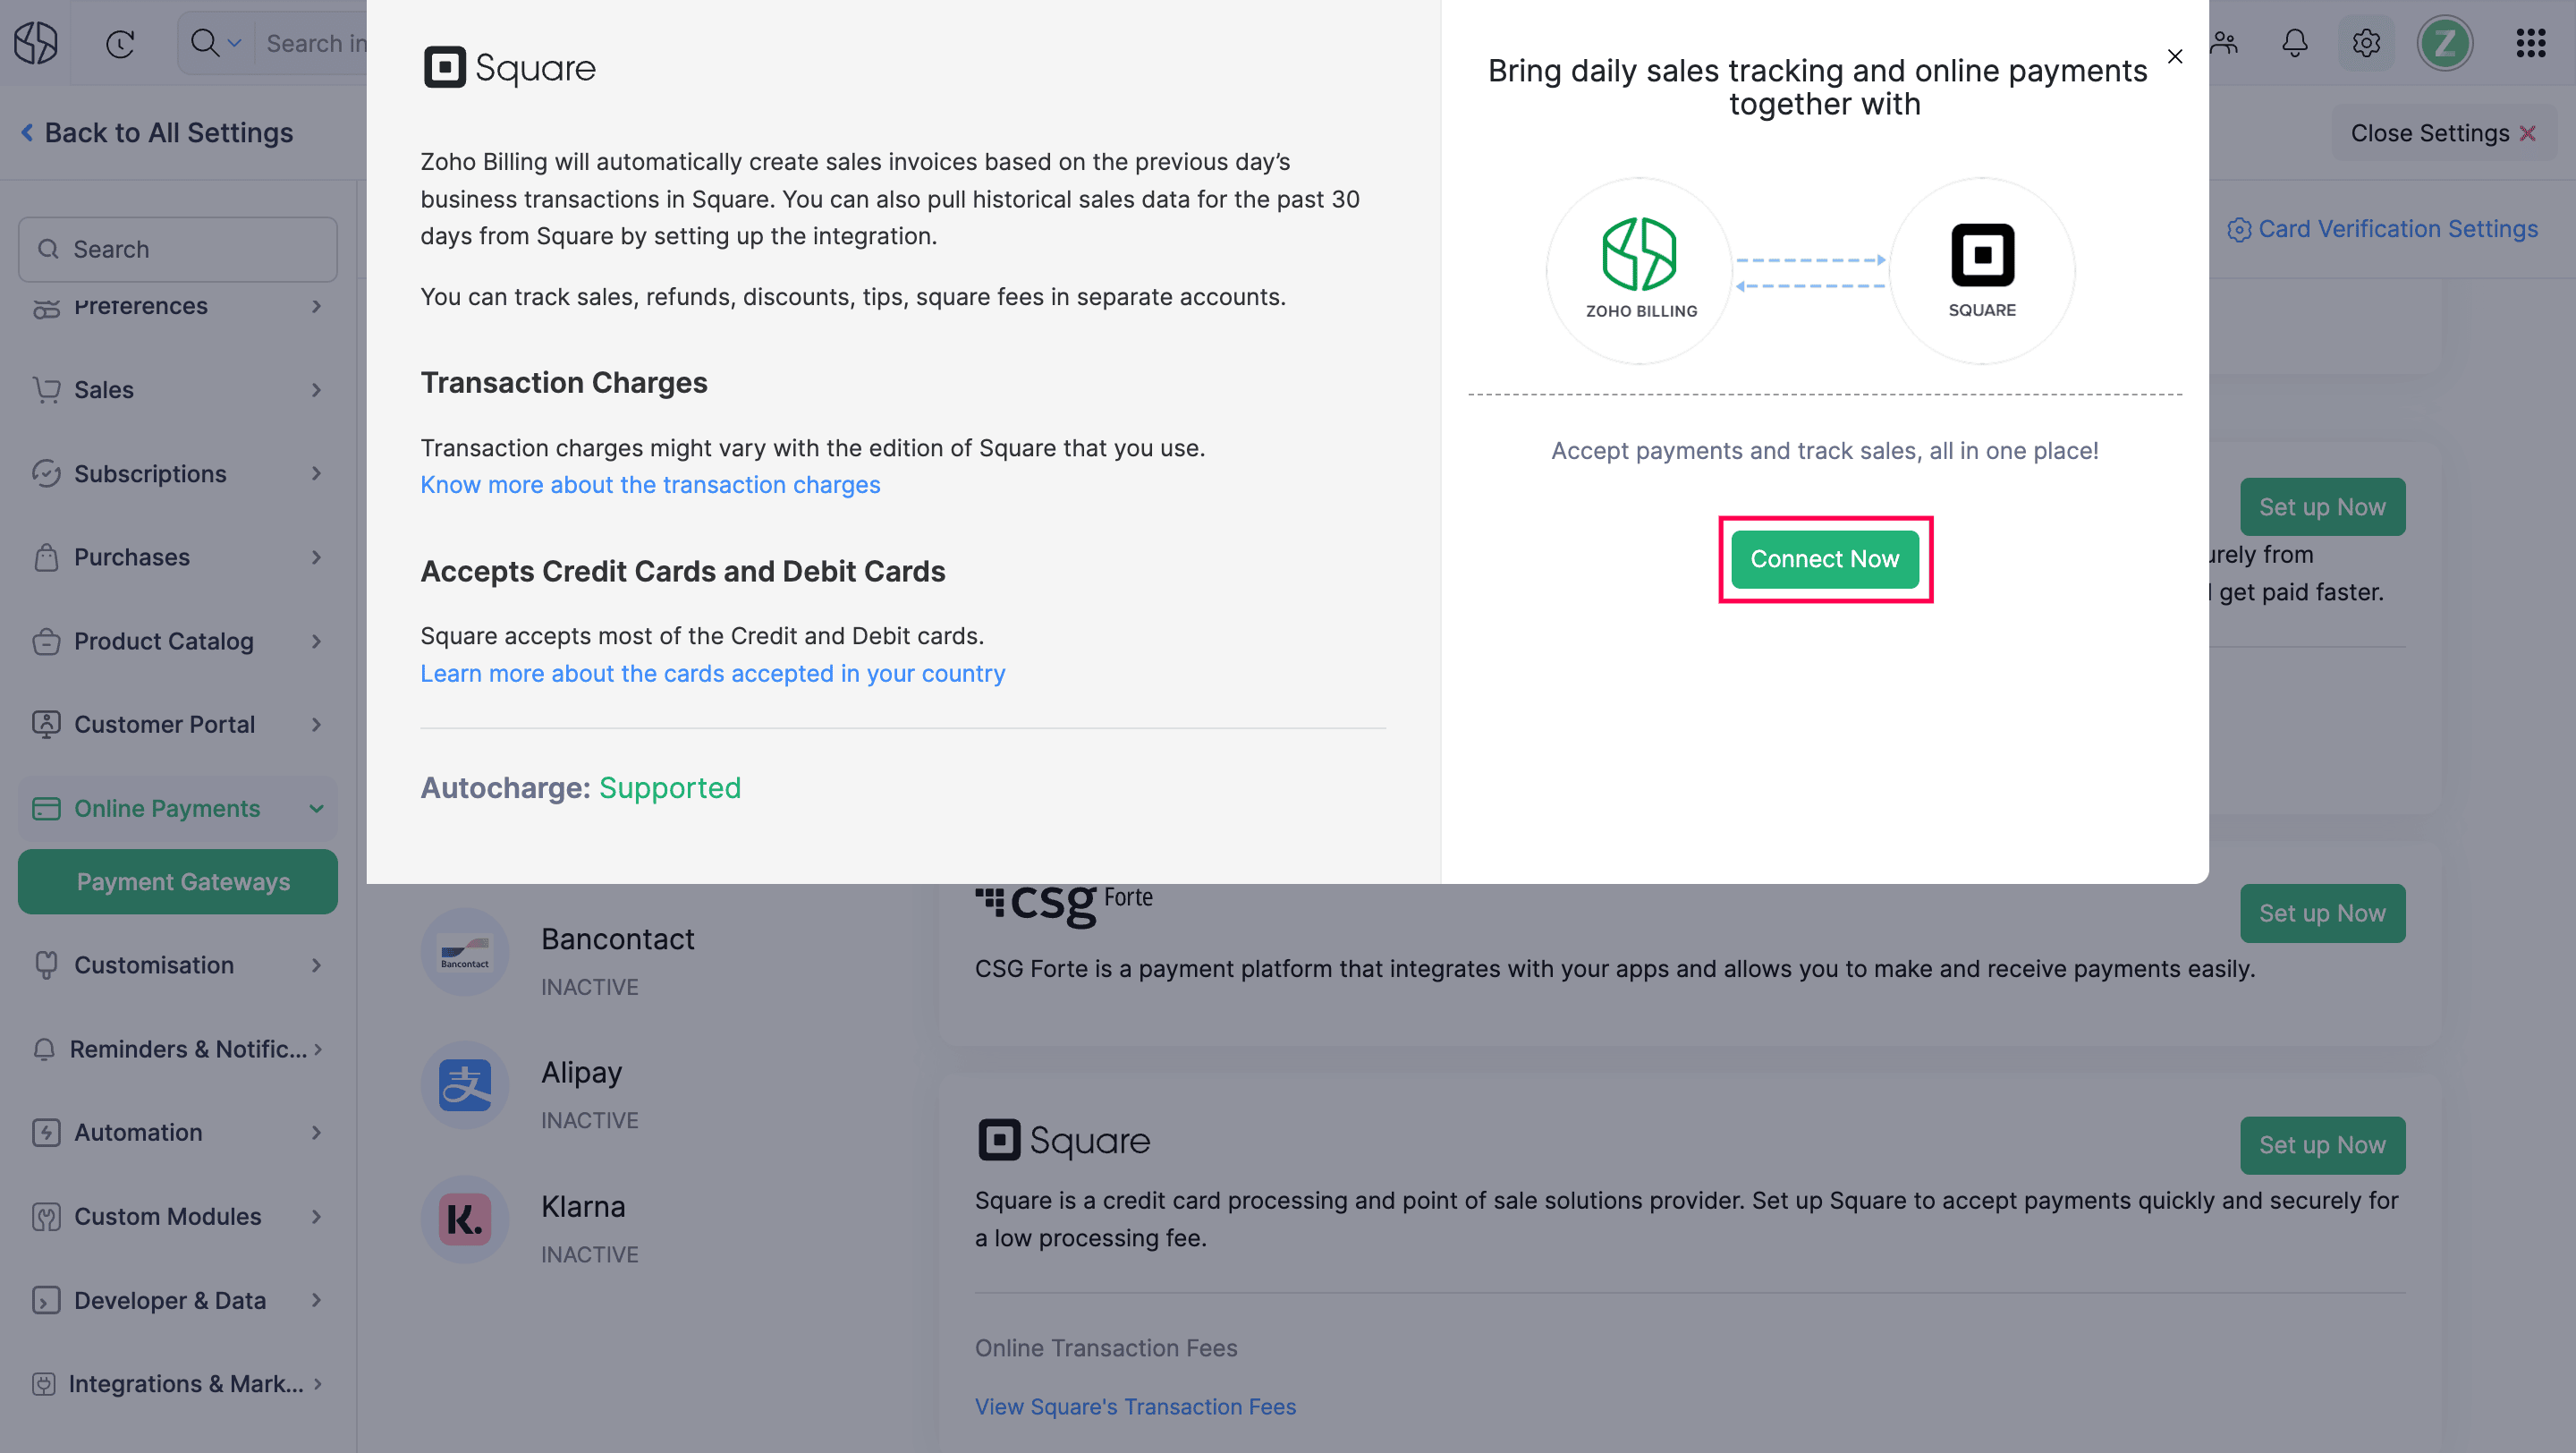
Task: Click the Zoho Billing logo icon
Action: [36, 43]
